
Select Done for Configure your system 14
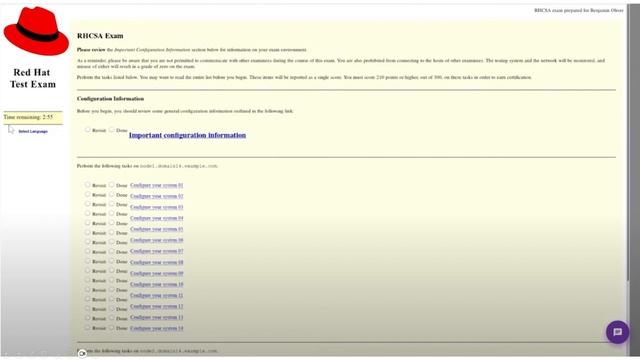pos(111,309)
